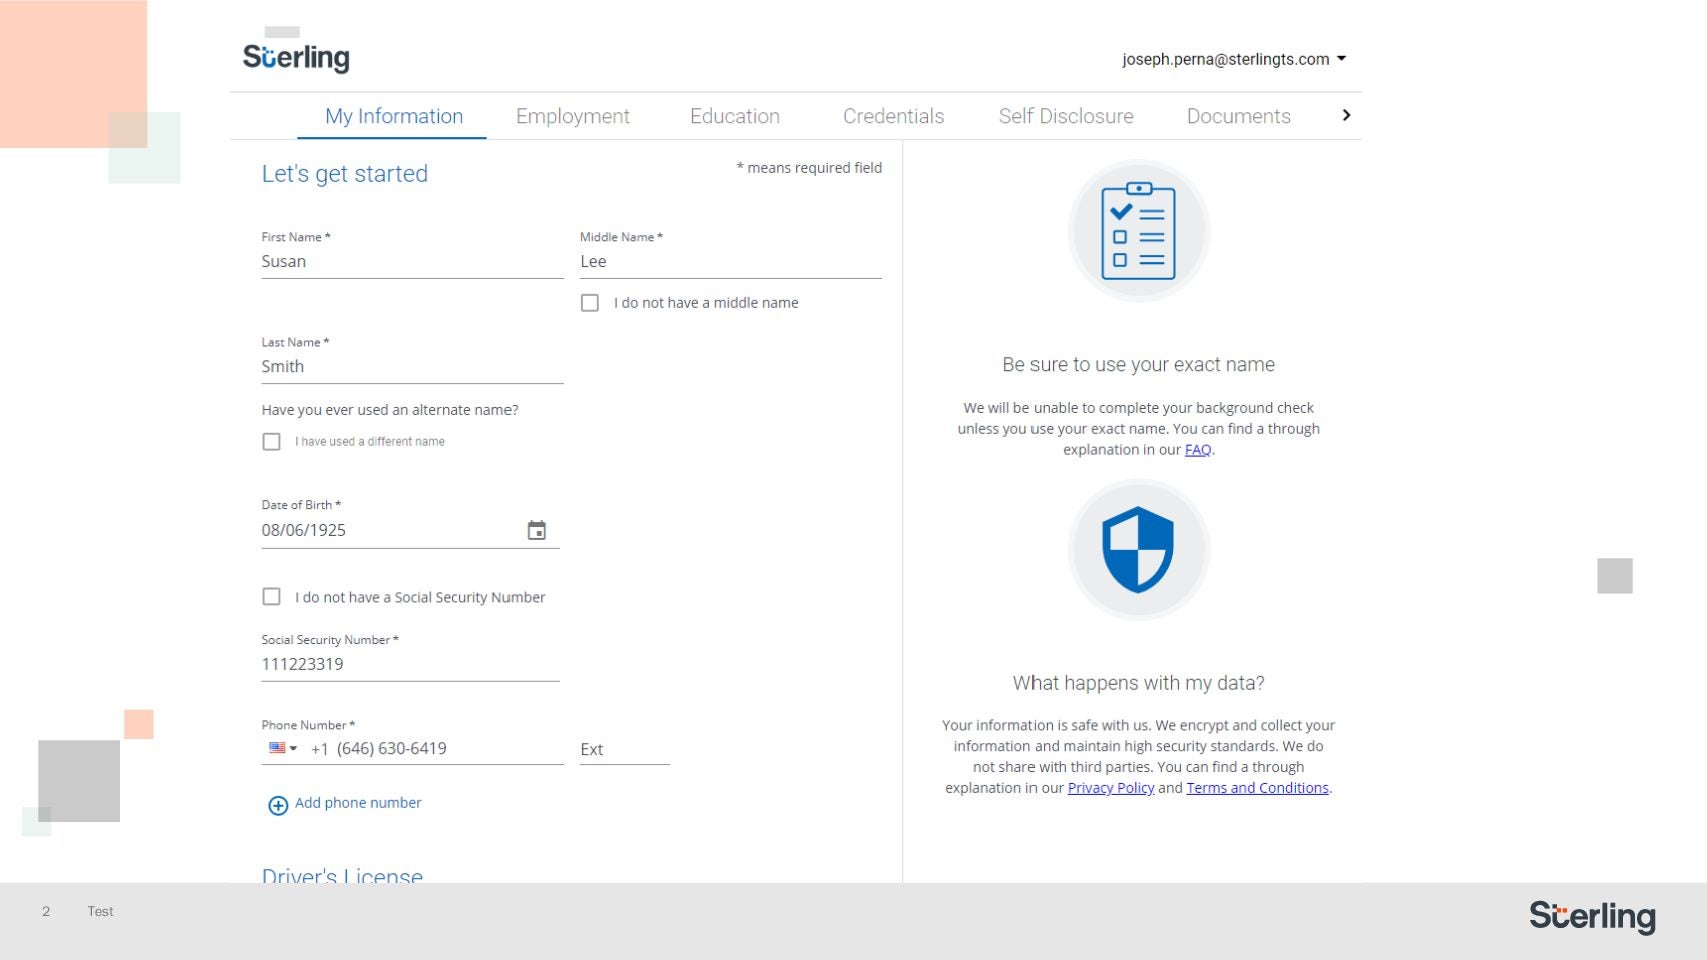Show more tabs with the right chevron
The height and width of the screenshot is (960, 1707).
(1346, 115)
